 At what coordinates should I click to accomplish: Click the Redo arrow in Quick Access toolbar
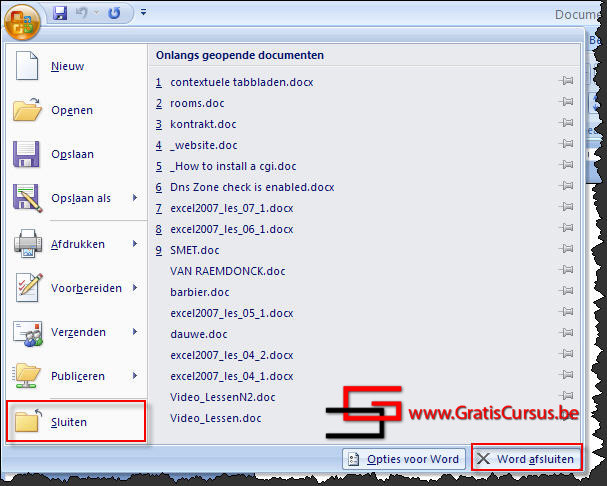(114, 13)
